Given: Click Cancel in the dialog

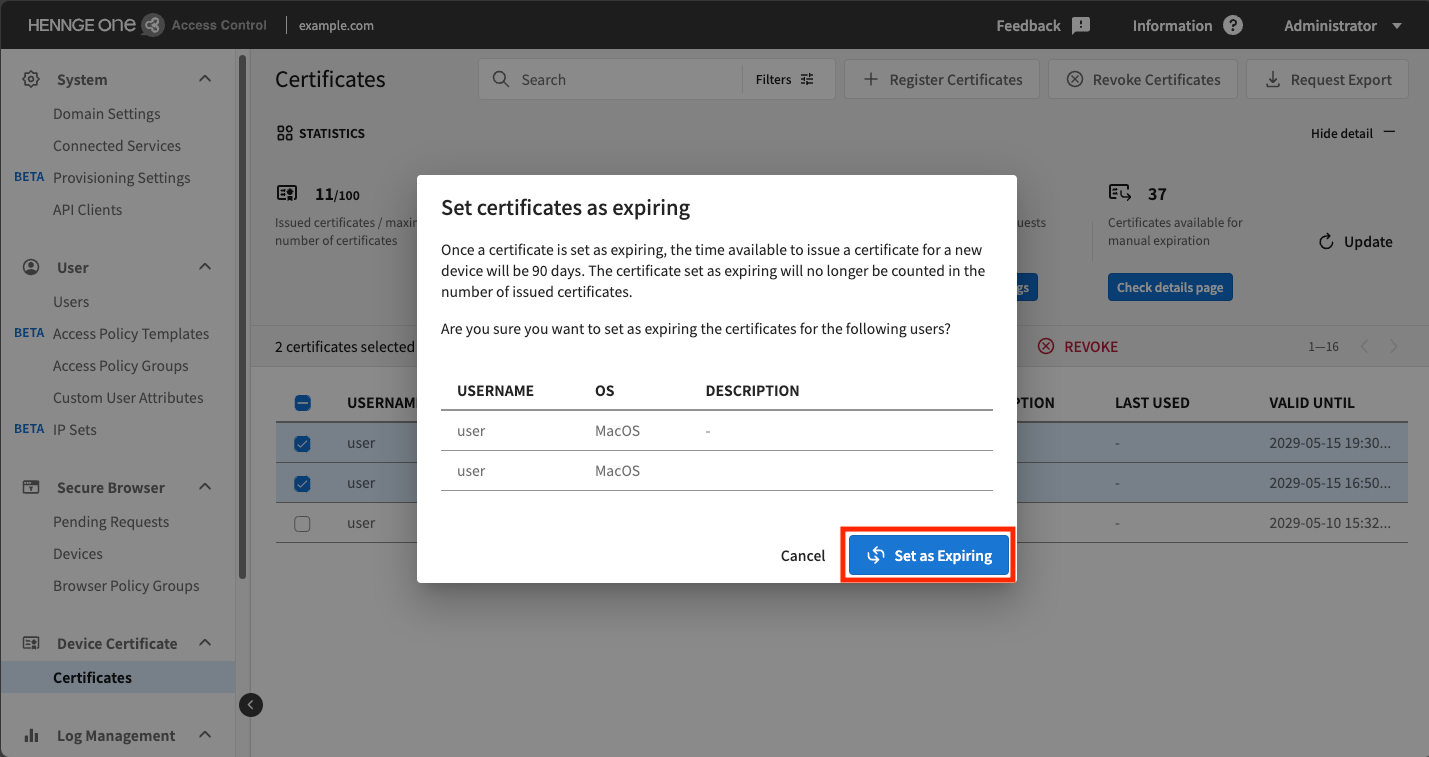Looking at the screenshot, I should click(x=803, y=556).
